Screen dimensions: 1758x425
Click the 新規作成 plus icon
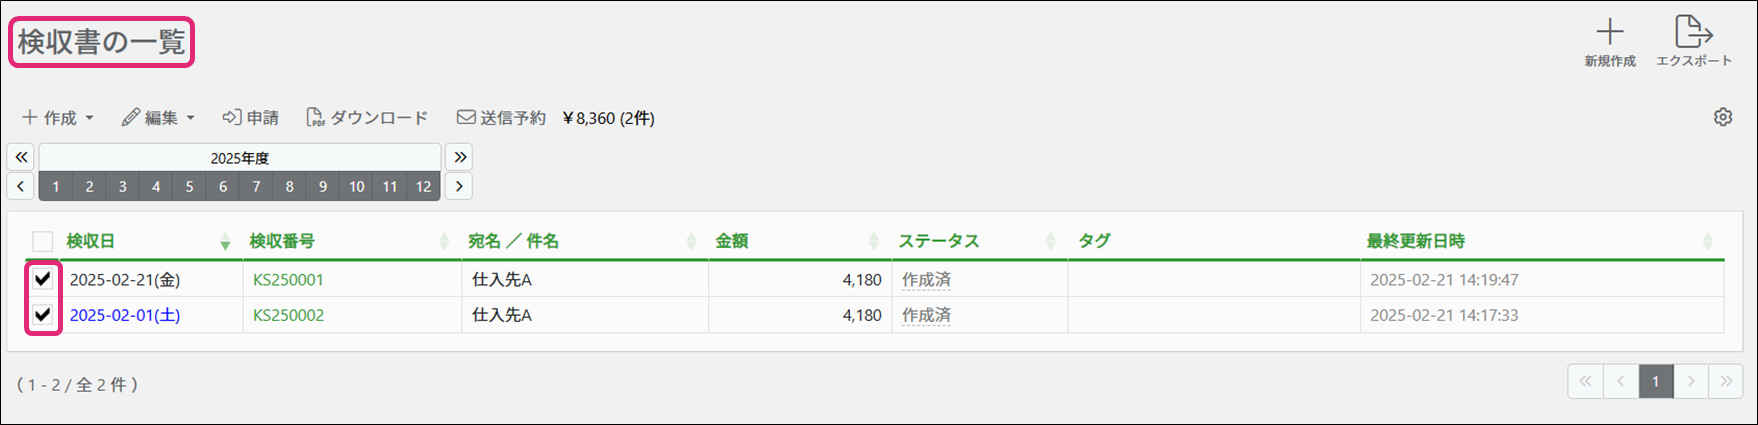pyautogui.click(x=1609, y=32)
